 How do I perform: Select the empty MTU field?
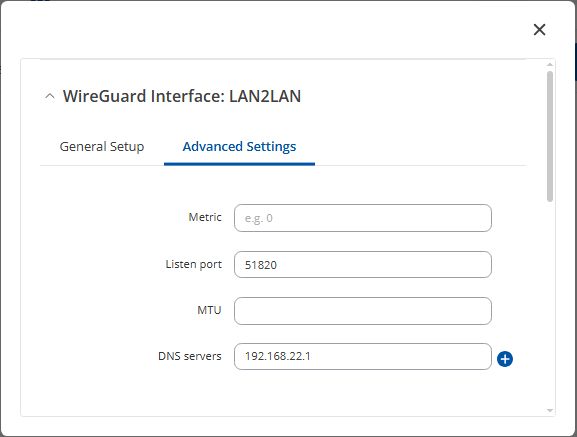pos(362,311)
